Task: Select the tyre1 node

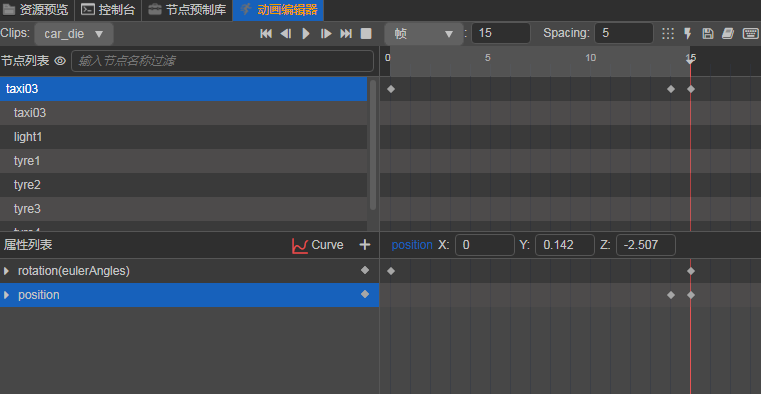Action: [183, 161]
